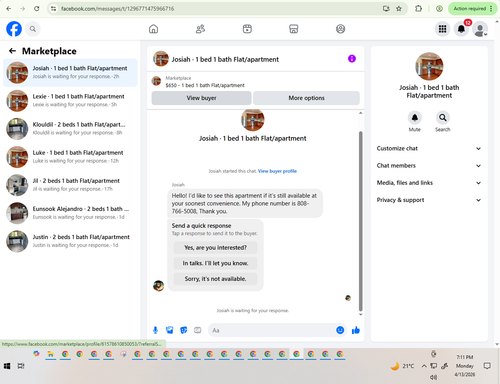Click the message input field Aa
Viewport: 500px width, 384px height.
click(272, 330)
